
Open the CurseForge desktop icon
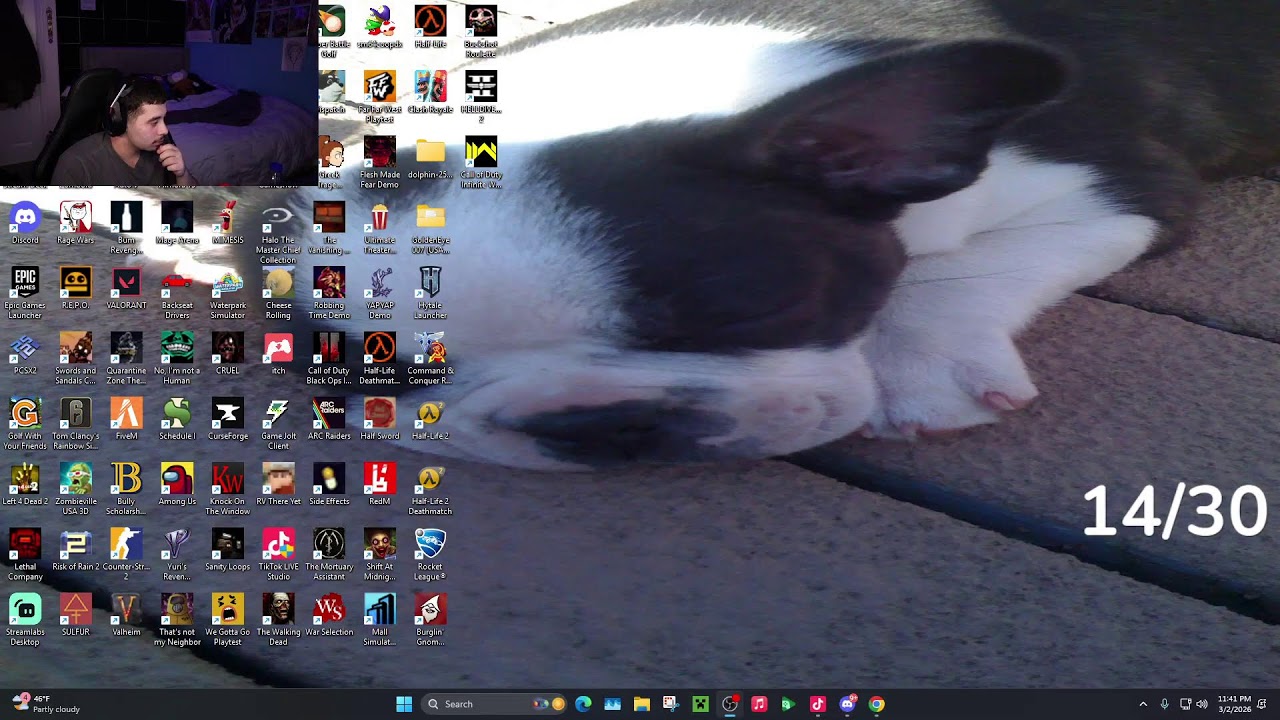coord(227,418)
